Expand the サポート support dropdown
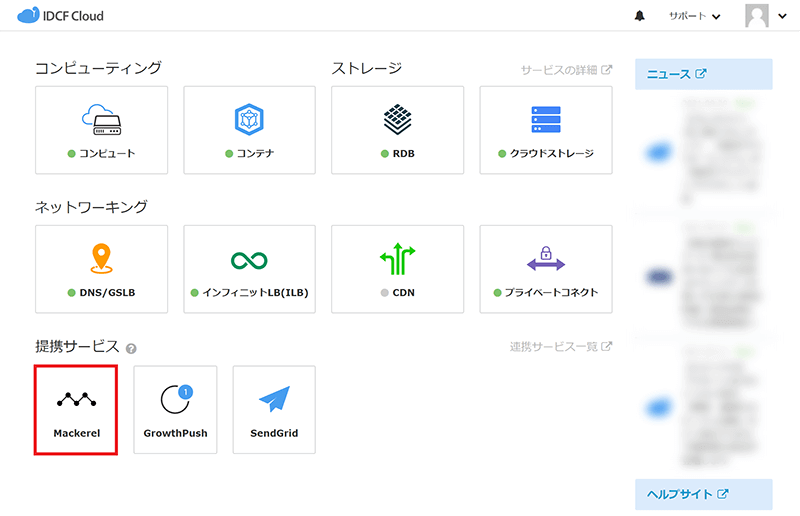The width and height of the screenshot is (800, 516). click(x=694, y=16)
